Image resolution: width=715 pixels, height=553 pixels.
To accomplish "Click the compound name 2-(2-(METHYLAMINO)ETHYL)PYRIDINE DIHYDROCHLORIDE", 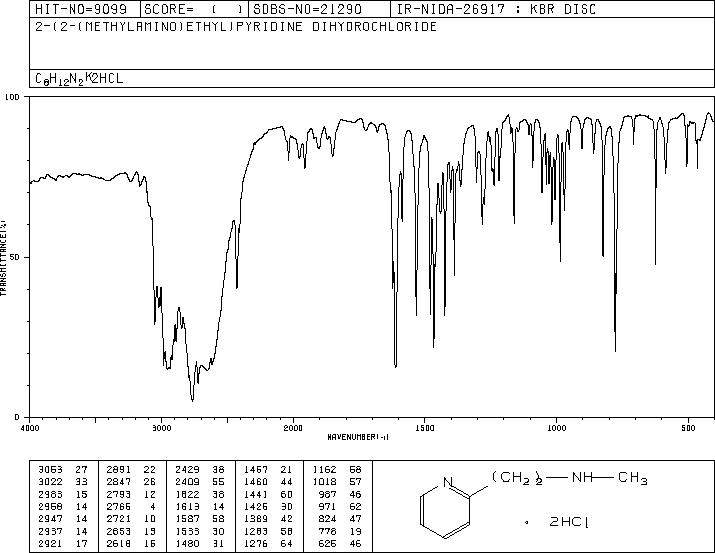I will 236,27.
